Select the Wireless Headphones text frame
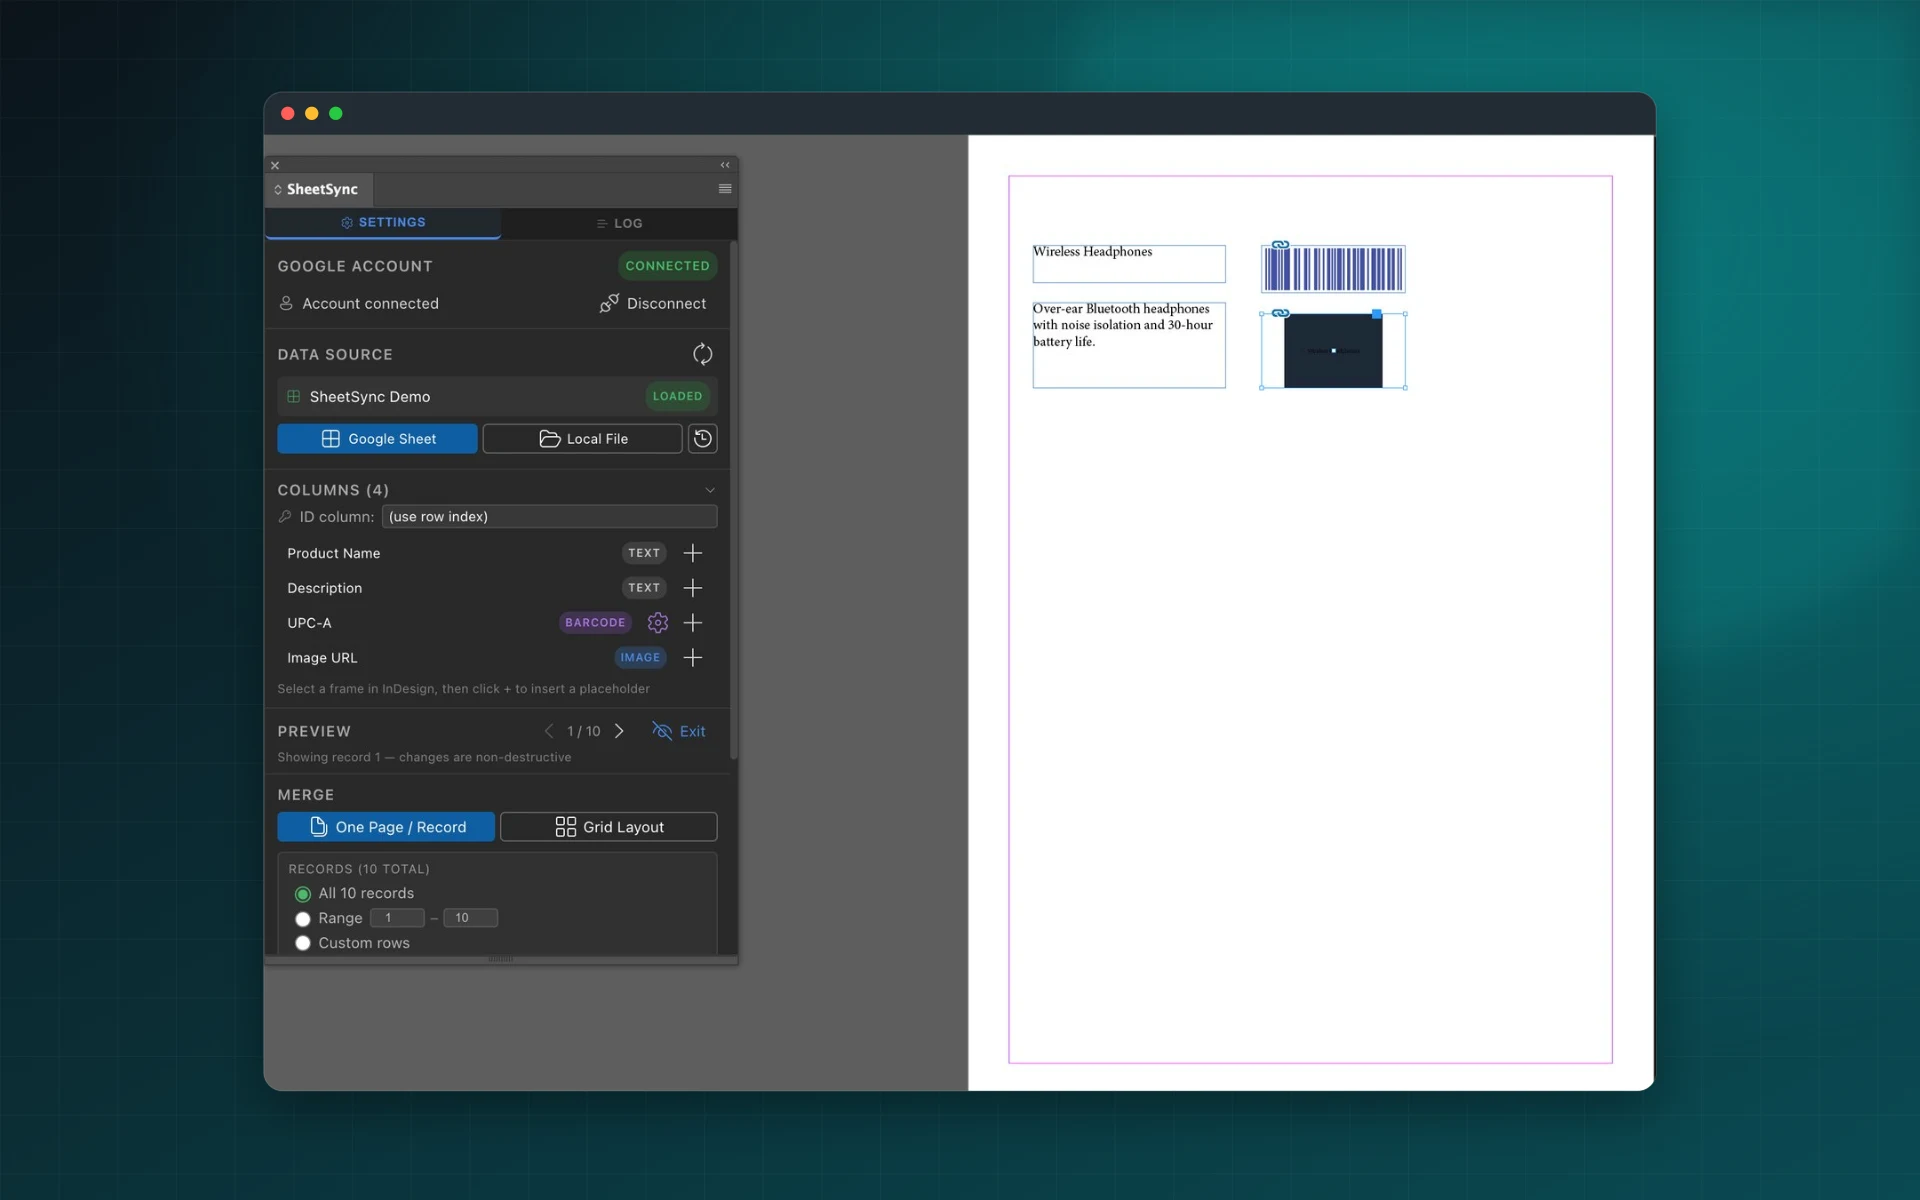Image resolution: width=1920 pixels, height=1200 pixels. click(1129, 264)
